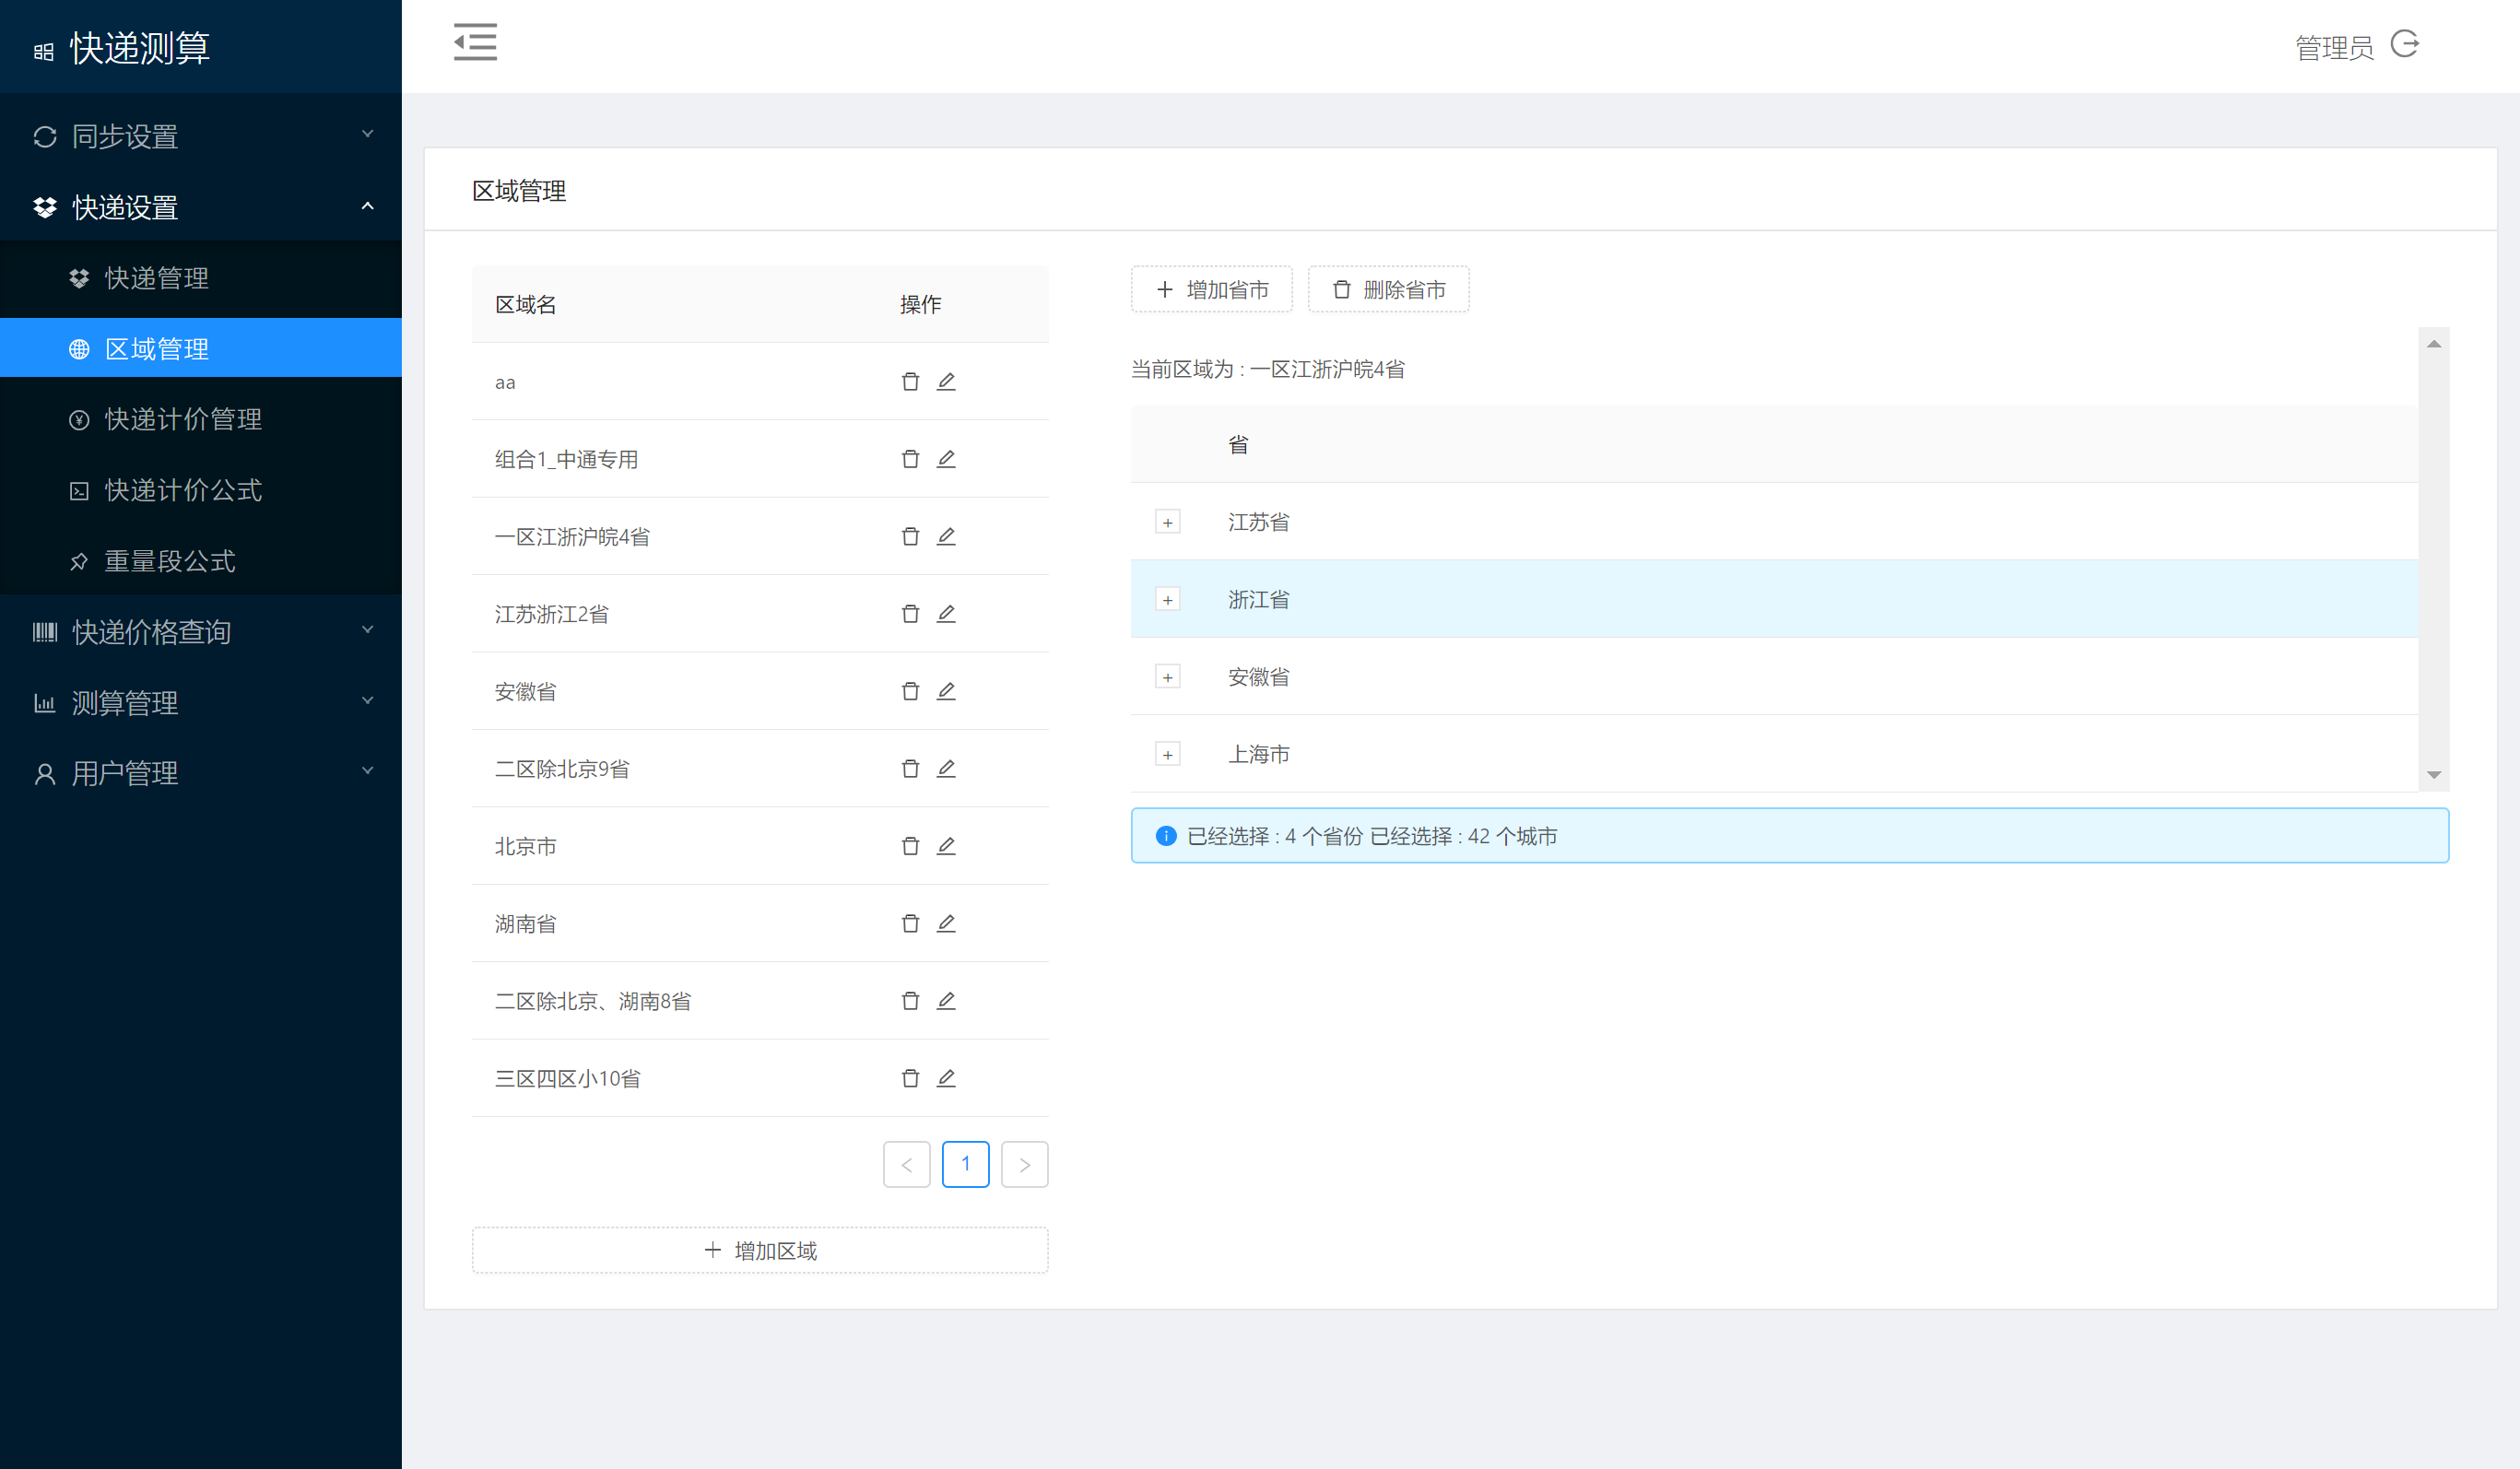Edit the 二区除北京9省 region

point(946,769)
